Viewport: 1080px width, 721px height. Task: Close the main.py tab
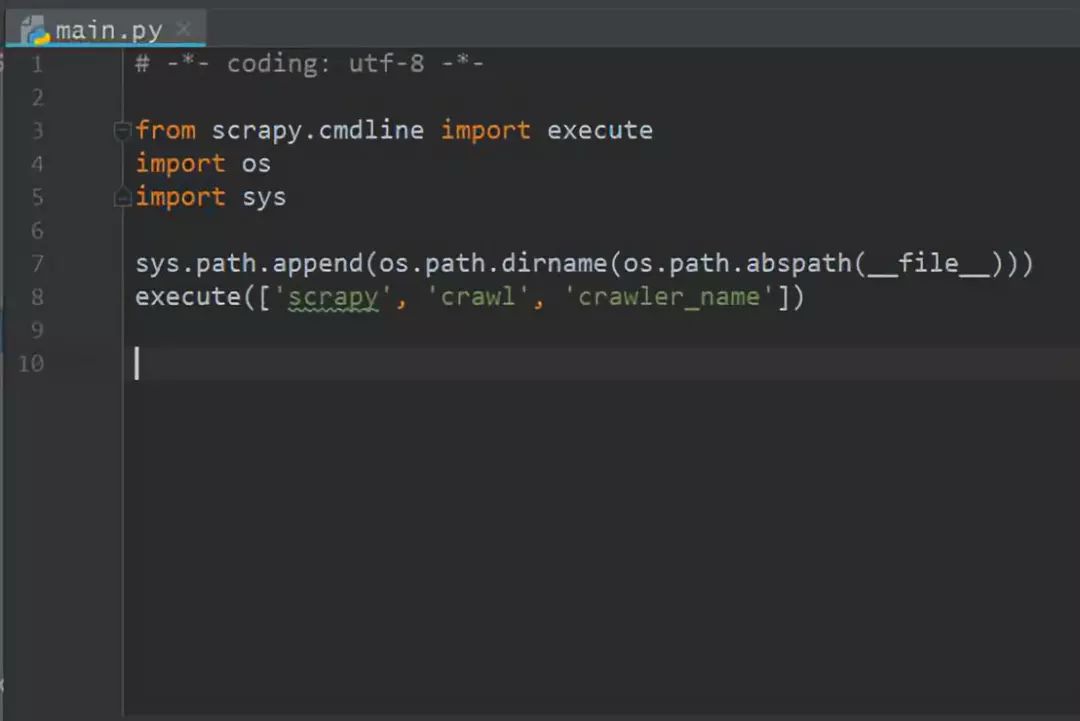(x=183, y=29)
